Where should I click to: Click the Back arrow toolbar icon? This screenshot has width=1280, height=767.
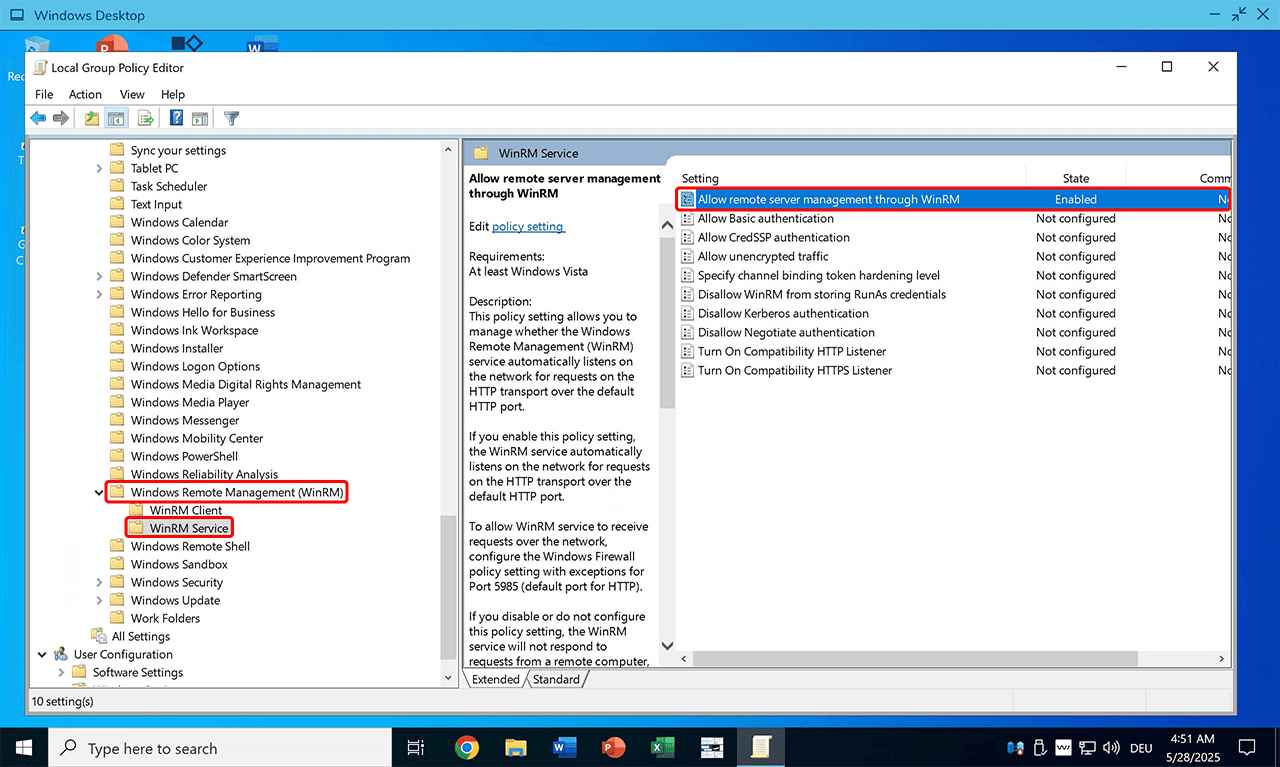pos(38,118)
